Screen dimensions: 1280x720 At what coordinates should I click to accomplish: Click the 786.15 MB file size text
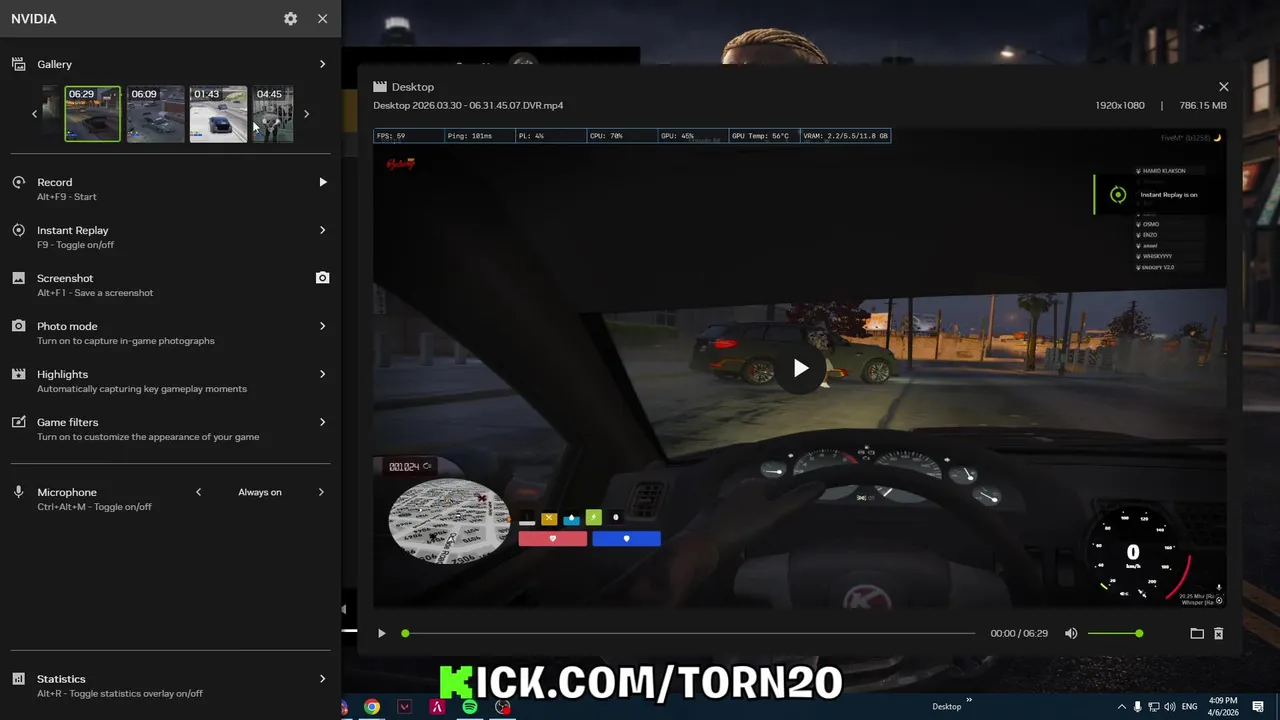pyautogui.click(x=1203, y=105)
